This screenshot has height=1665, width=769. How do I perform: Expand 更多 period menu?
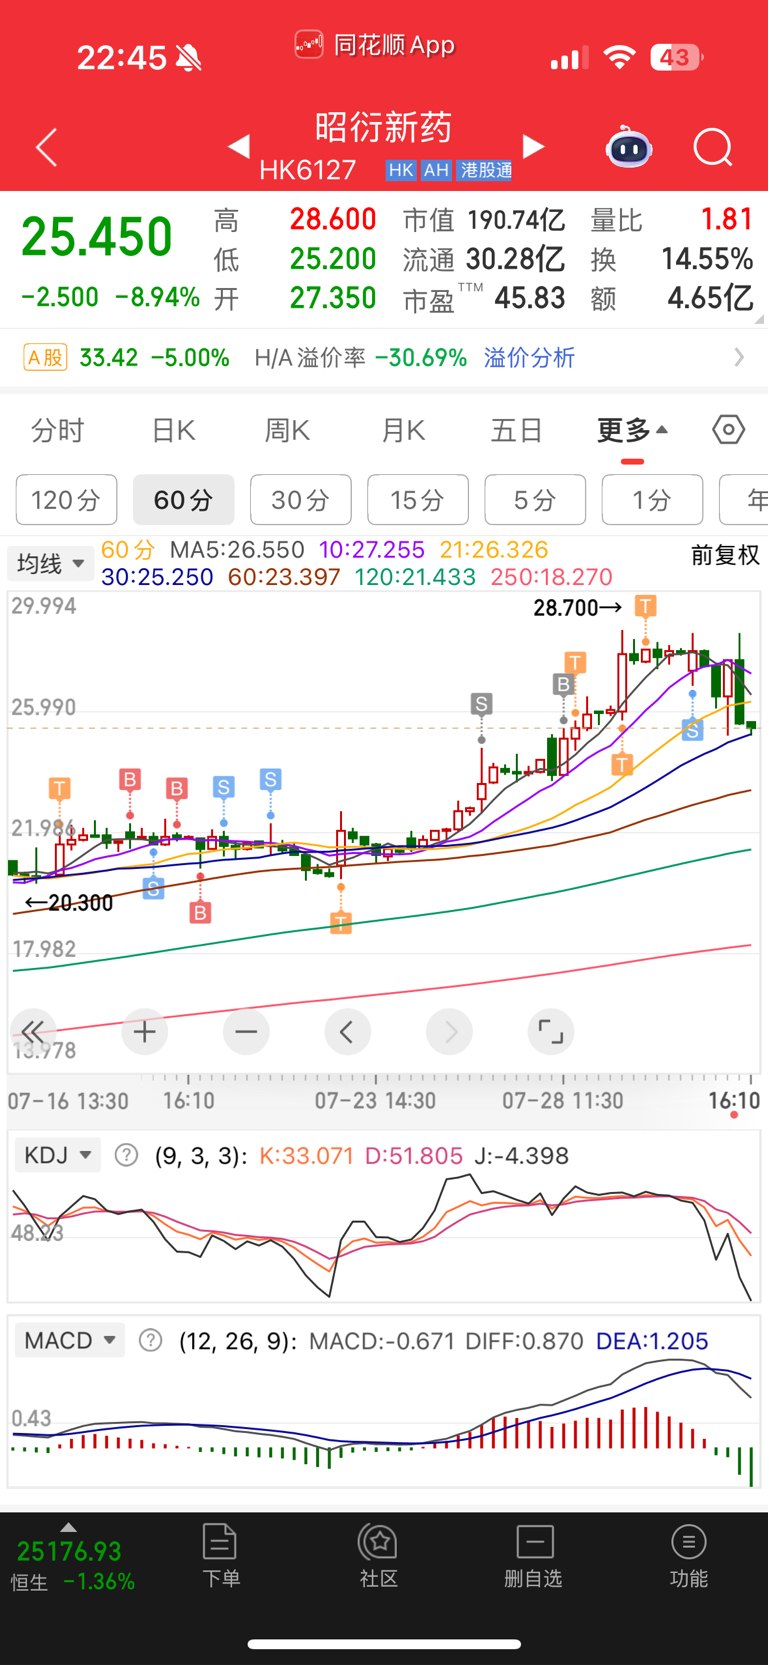point(632,431)
